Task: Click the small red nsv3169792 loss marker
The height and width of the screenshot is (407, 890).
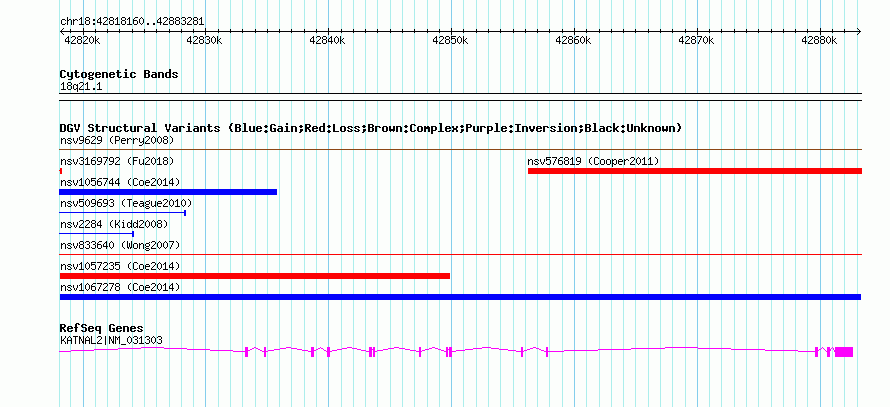Action: click(61, 171)
